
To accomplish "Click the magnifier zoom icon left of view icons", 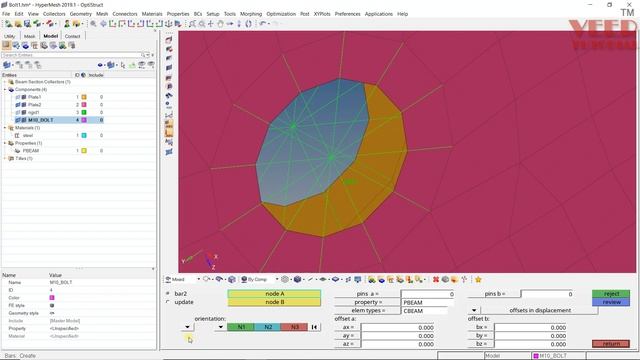I will pyautogui.click(x=93, y=24).
